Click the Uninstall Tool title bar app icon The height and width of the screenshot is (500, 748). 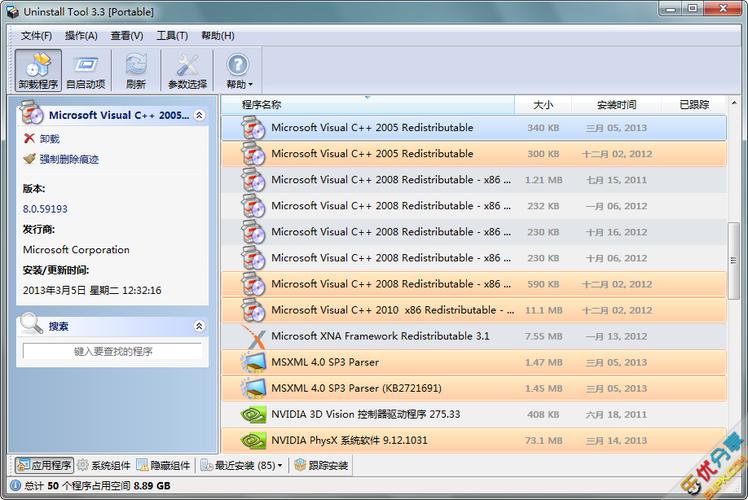point(13,11)
